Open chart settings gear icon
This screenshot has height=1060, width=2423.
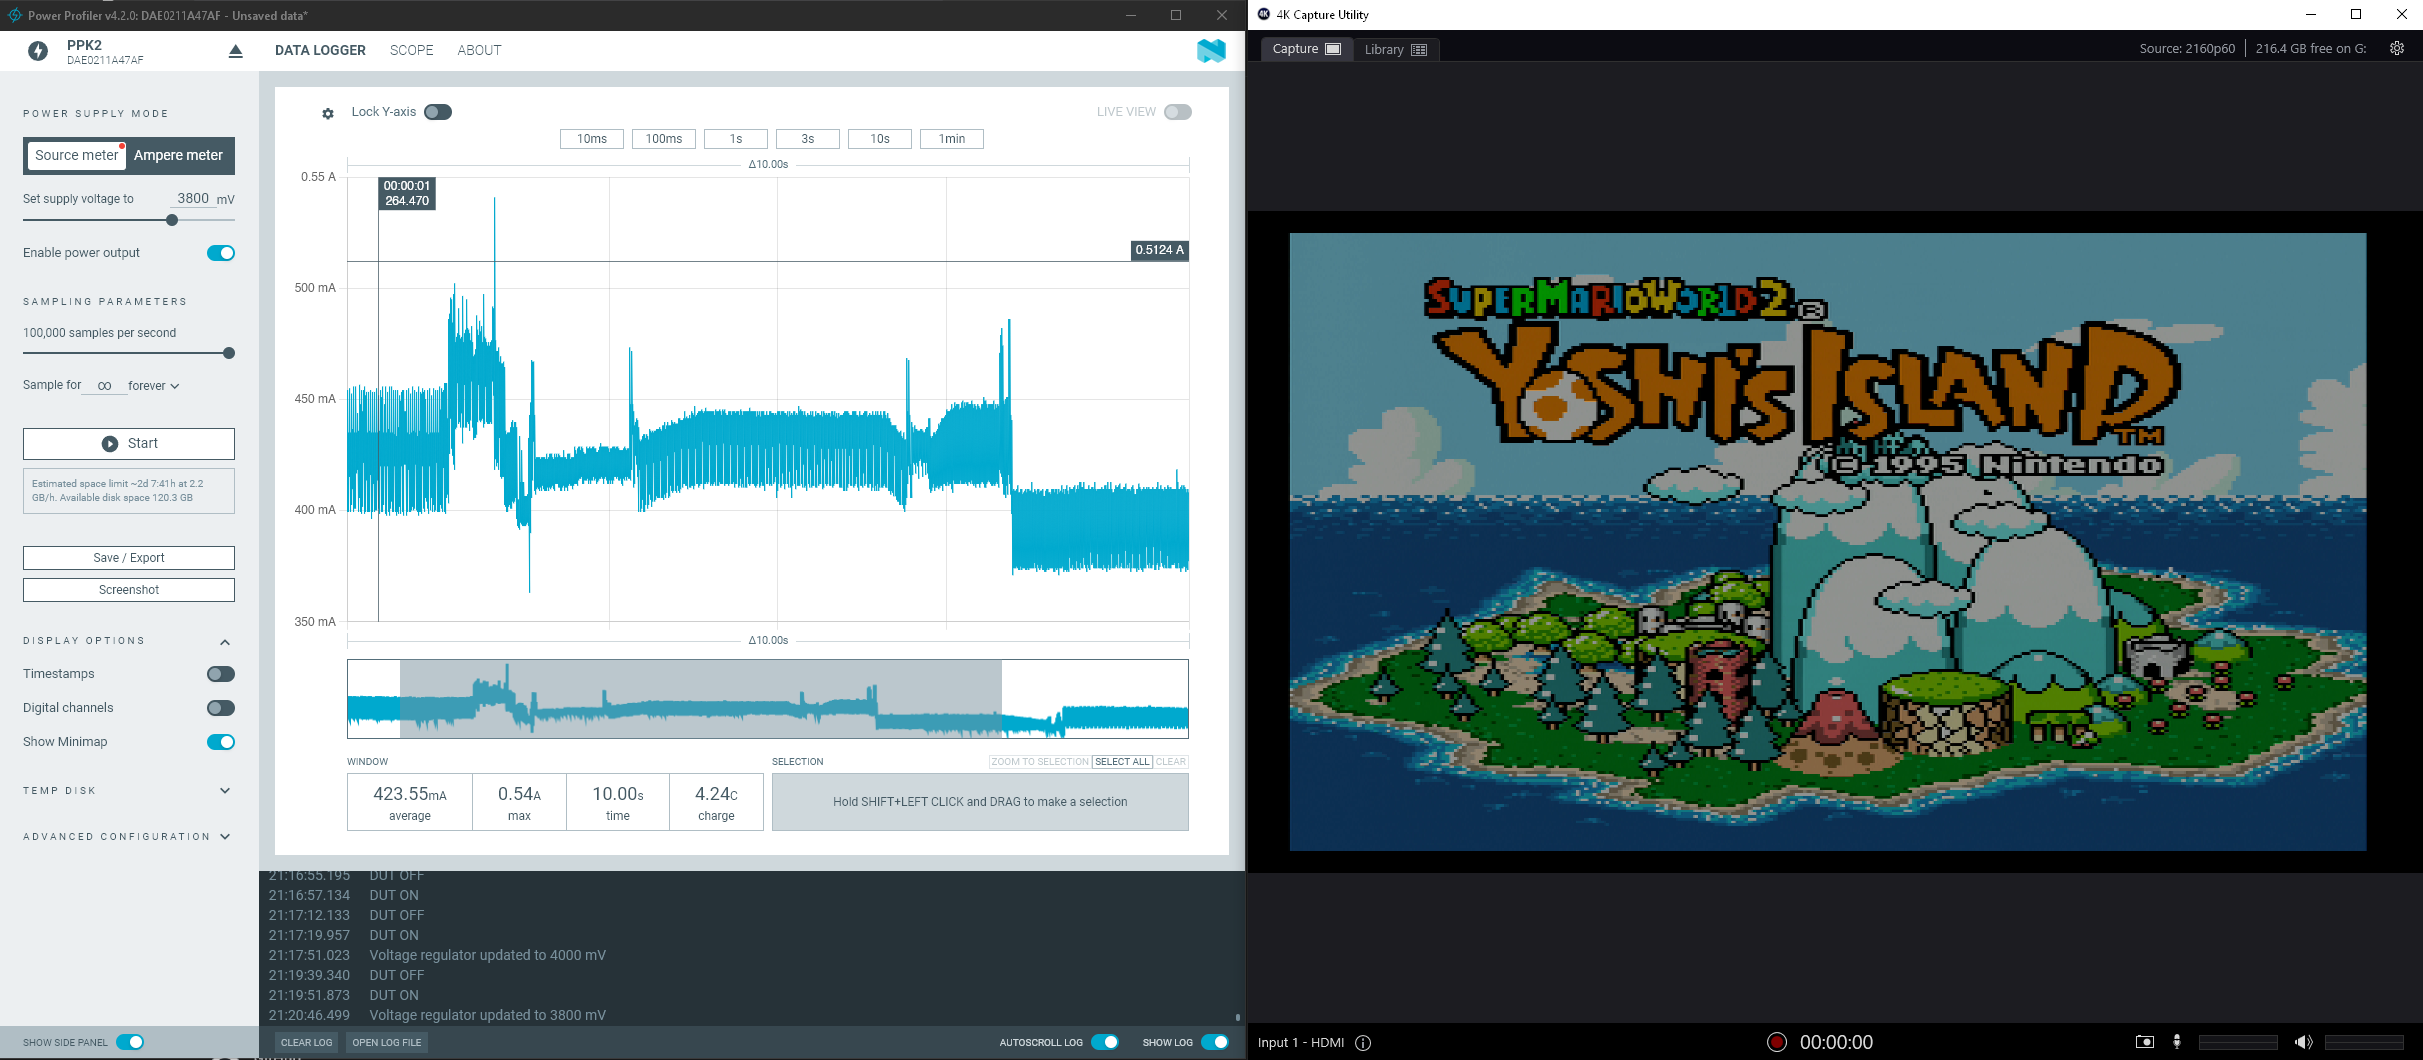click(x=328, y=113)
